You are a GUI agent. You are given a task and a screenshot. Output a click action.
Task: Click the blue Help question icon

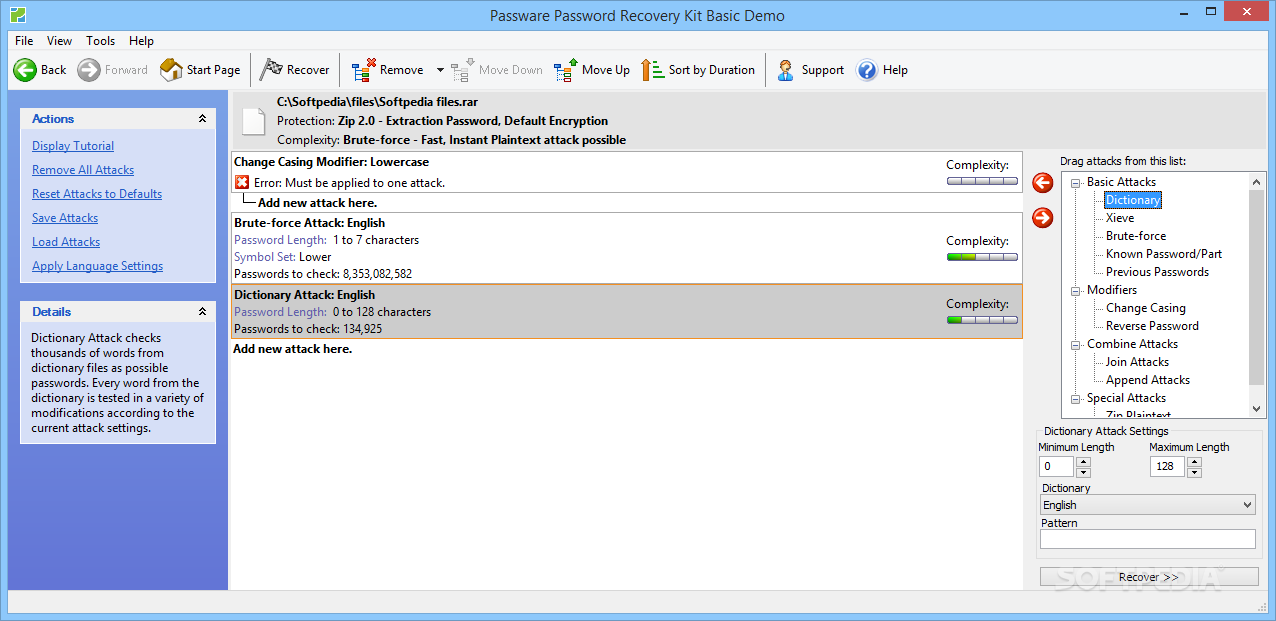pyautogui.click(x=867, y=70)
